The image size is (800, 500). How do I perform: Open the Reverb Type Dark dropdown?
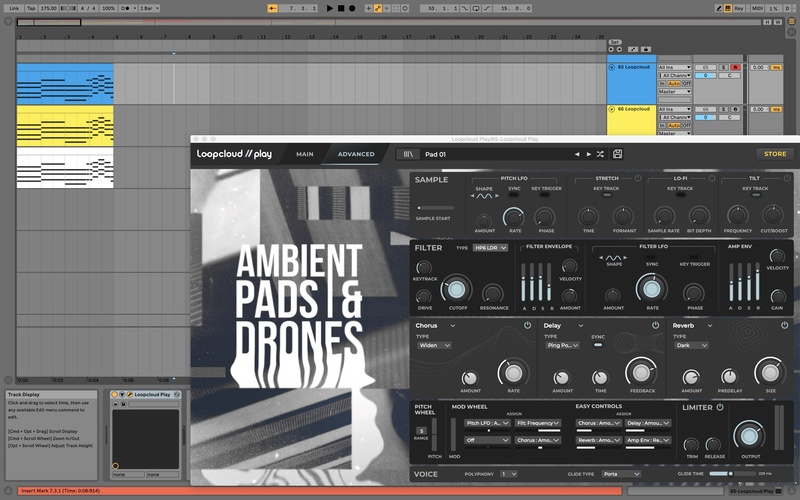[690, 345]
